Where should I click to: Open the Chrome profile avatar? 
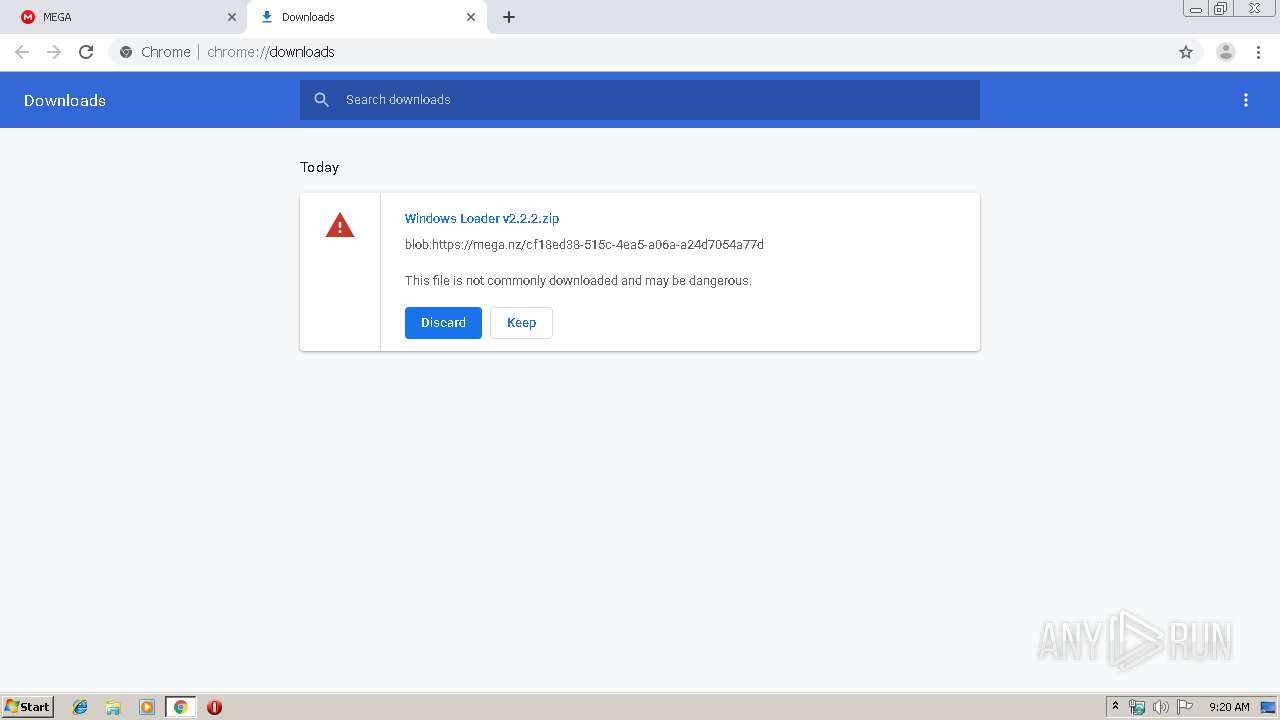[1226, 52]
